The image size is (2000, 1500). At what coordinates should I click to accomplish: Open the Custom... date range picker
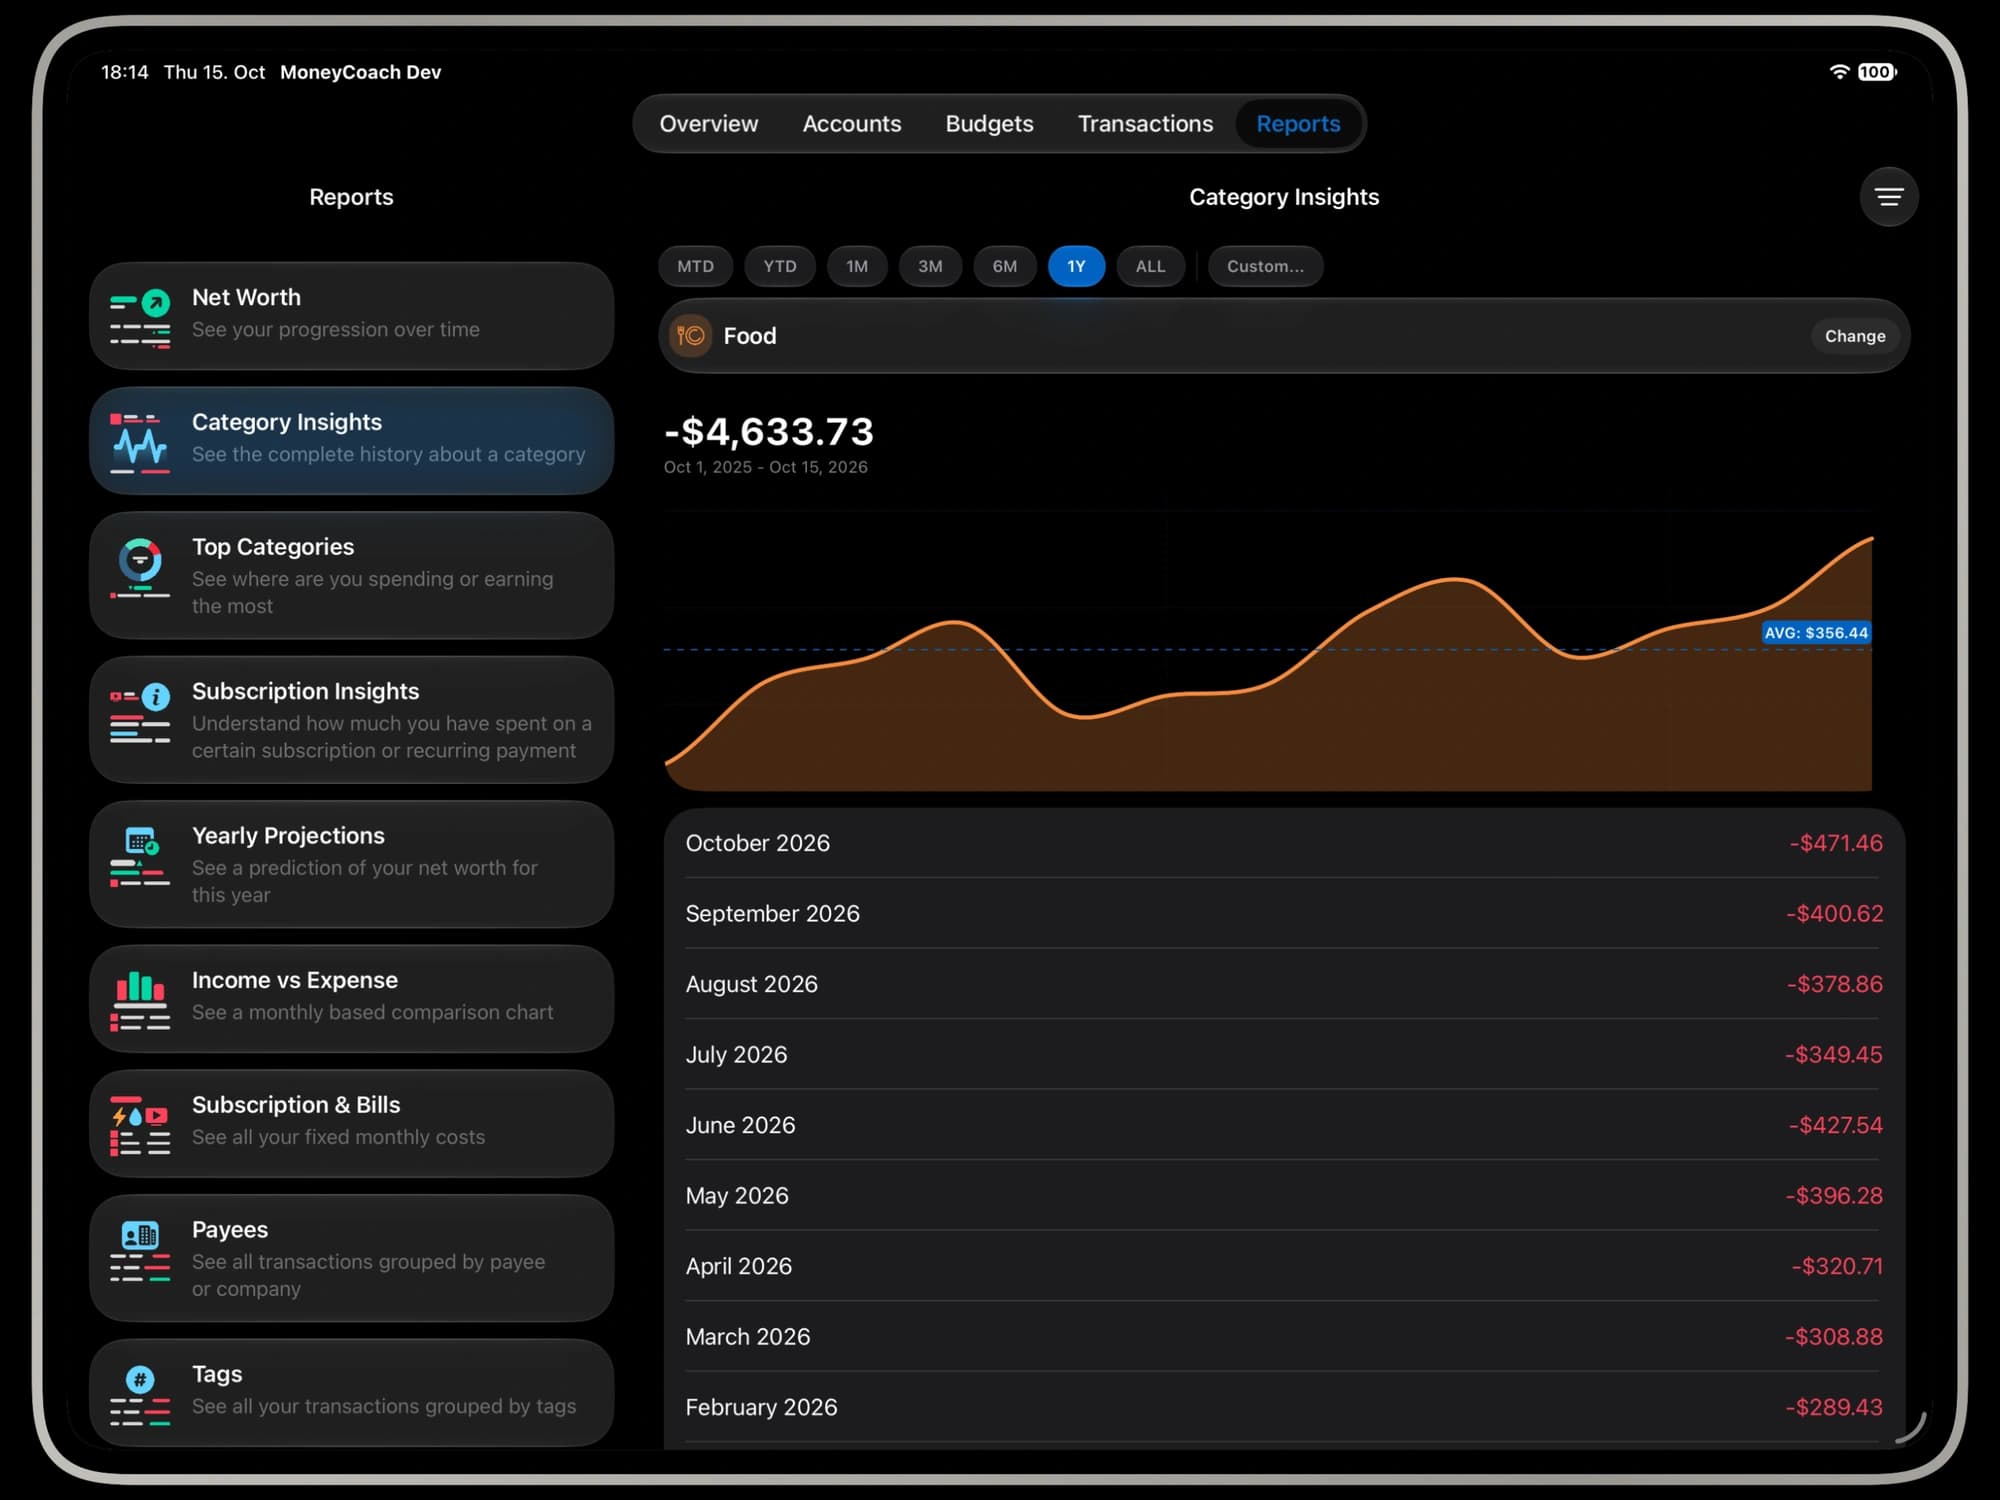point(1265,266)
